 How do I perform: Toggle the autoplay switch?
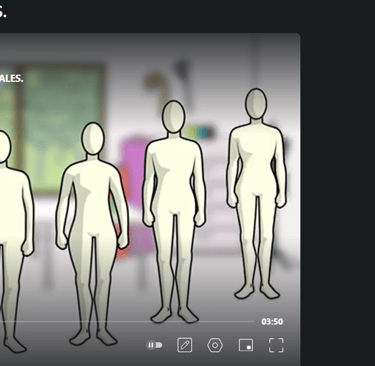[x=154, y=345]
